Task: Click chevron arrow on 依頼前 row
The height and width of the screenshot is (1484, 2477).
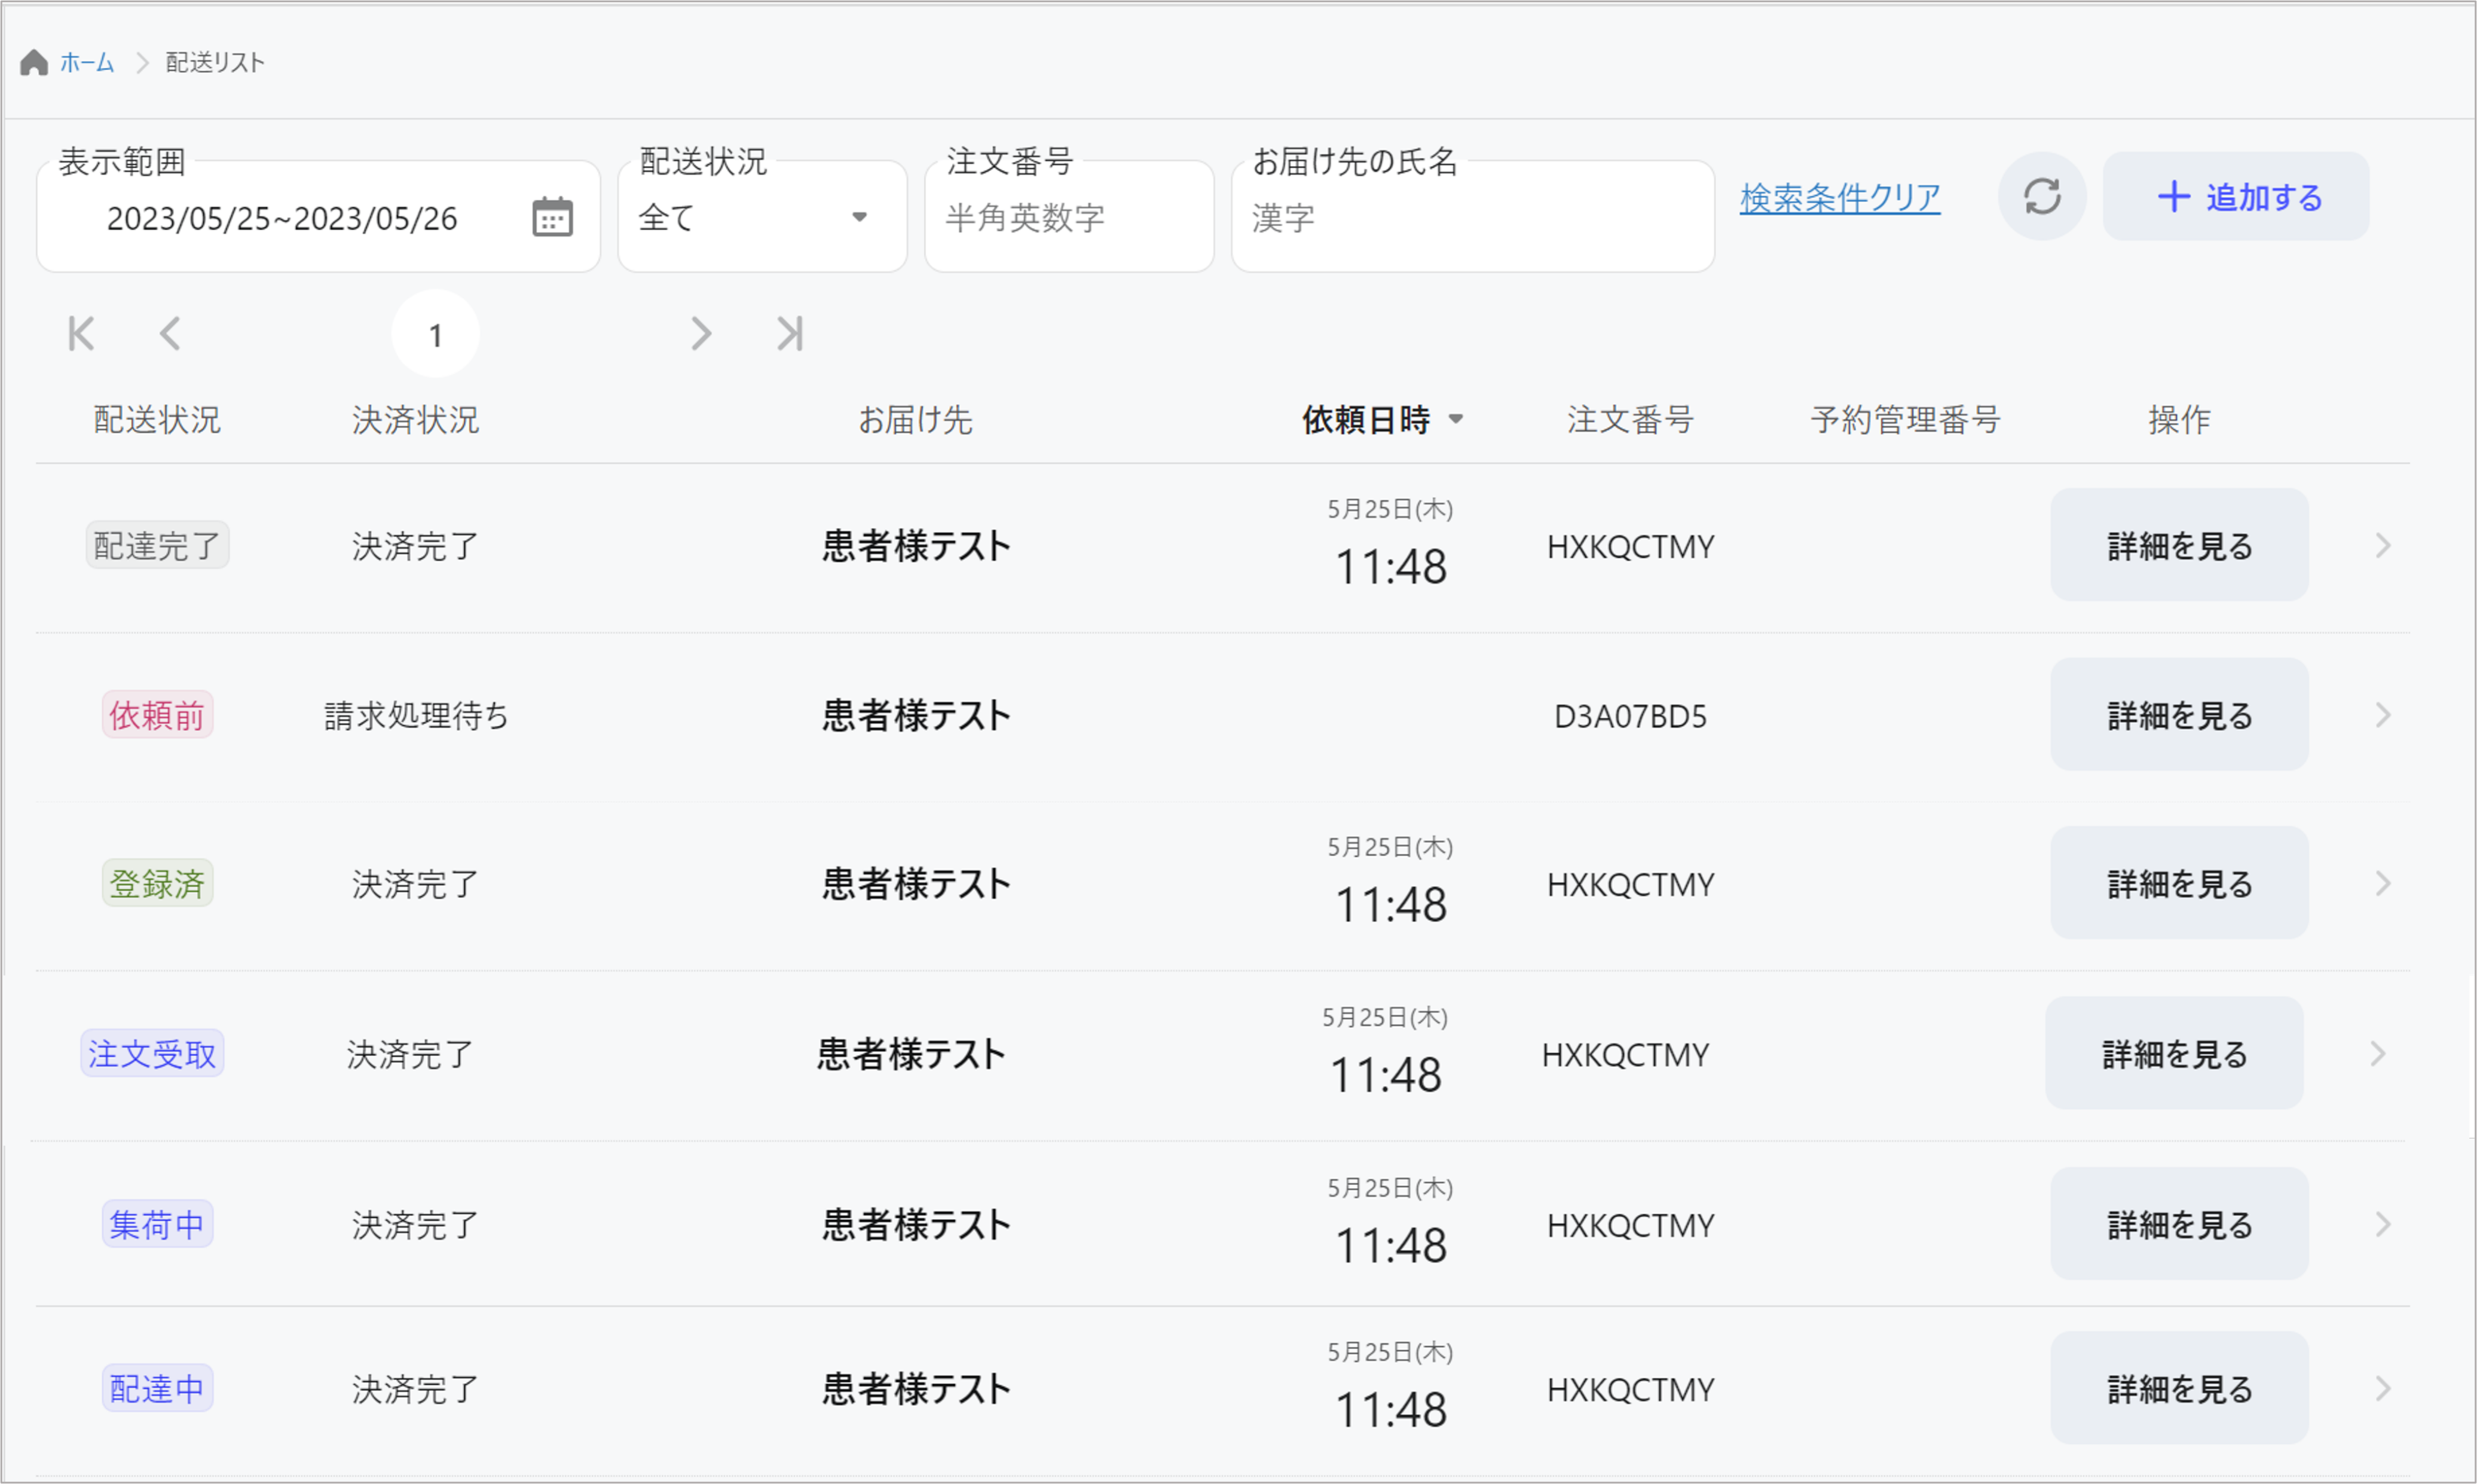Action: 2383,715
